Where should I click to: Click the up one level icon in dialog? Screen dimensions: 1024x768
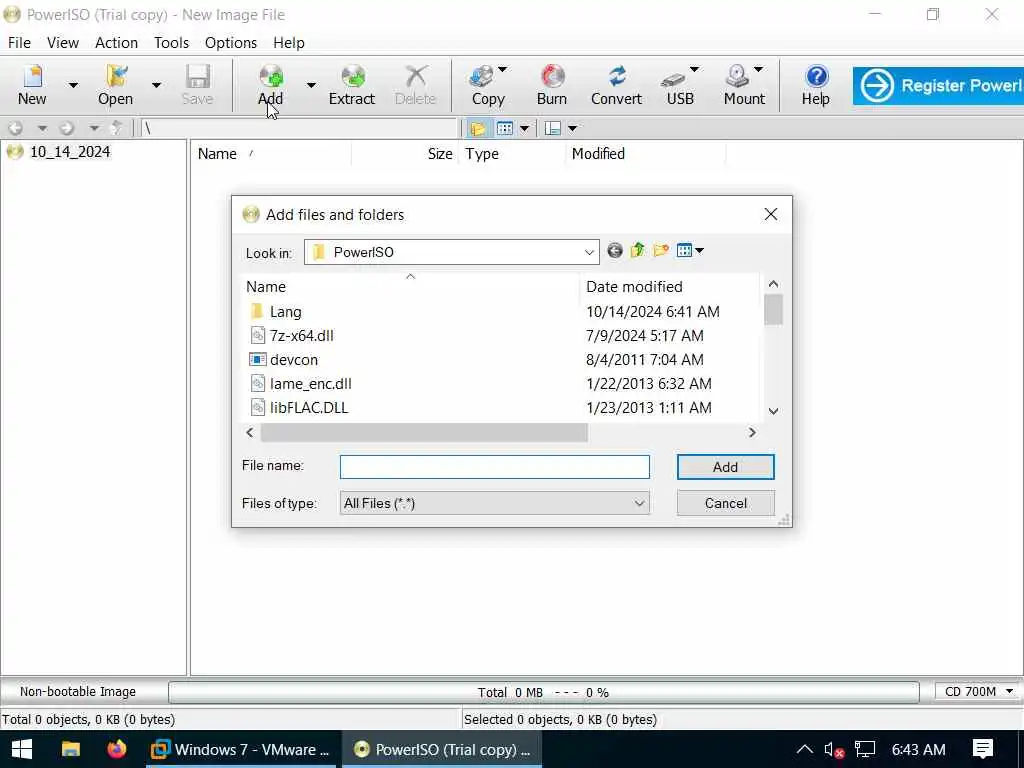coord(637,251)
